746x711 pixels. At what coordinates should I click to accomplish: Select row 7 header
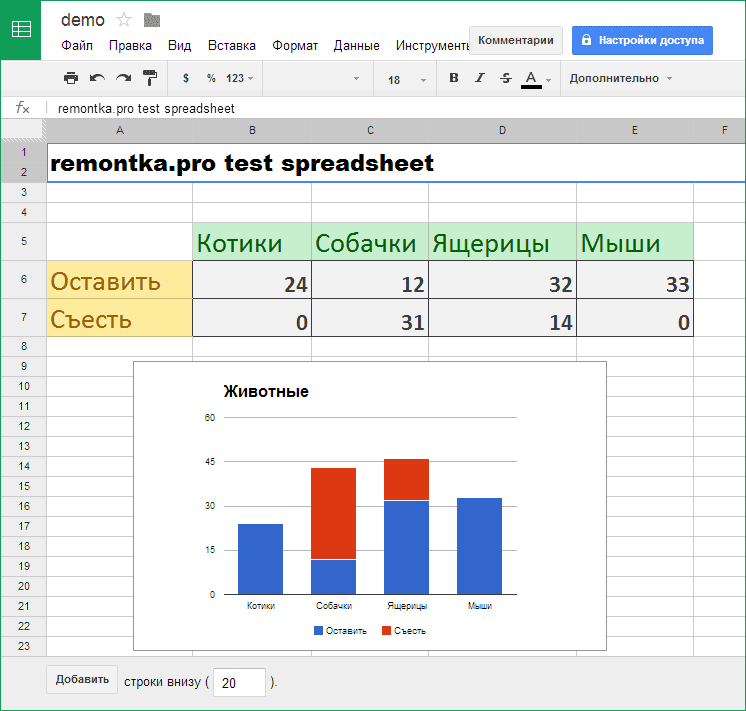click(x=24, y=317)
